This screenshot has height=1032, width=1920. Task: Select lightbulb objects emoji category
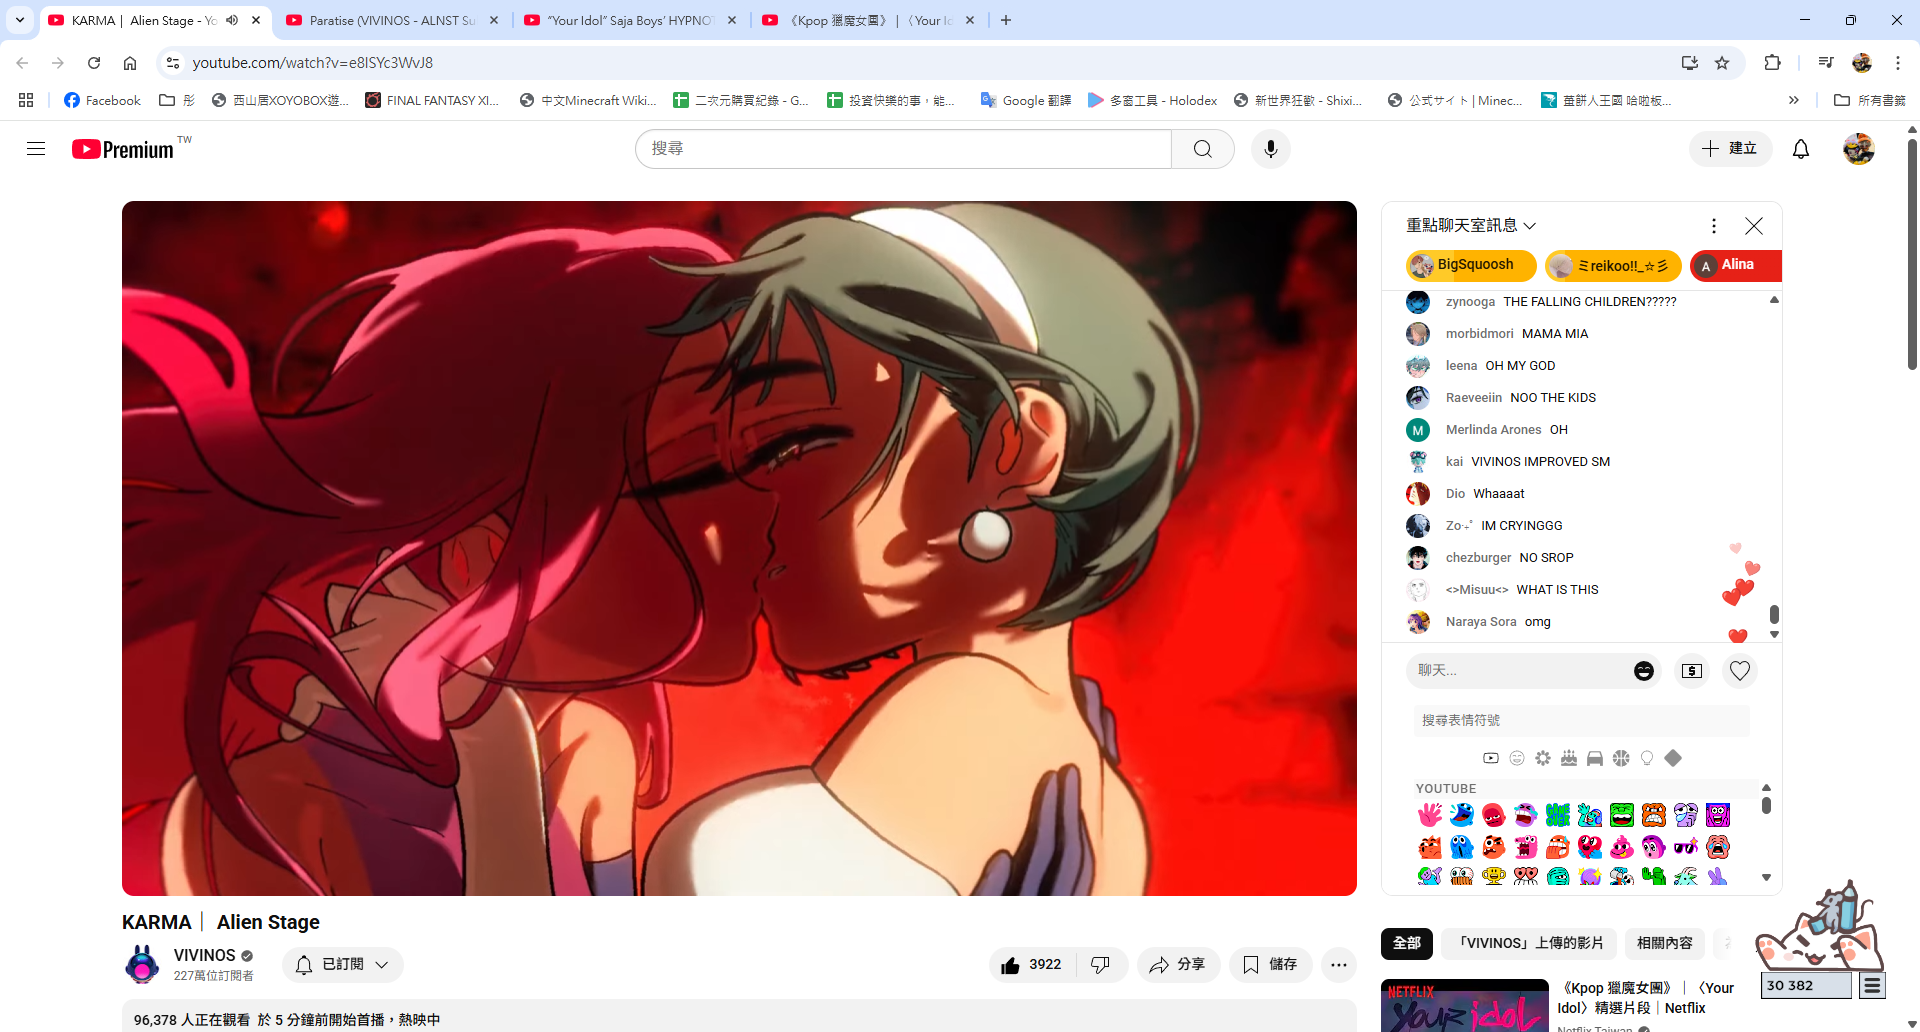click(x=1646, y=758)
